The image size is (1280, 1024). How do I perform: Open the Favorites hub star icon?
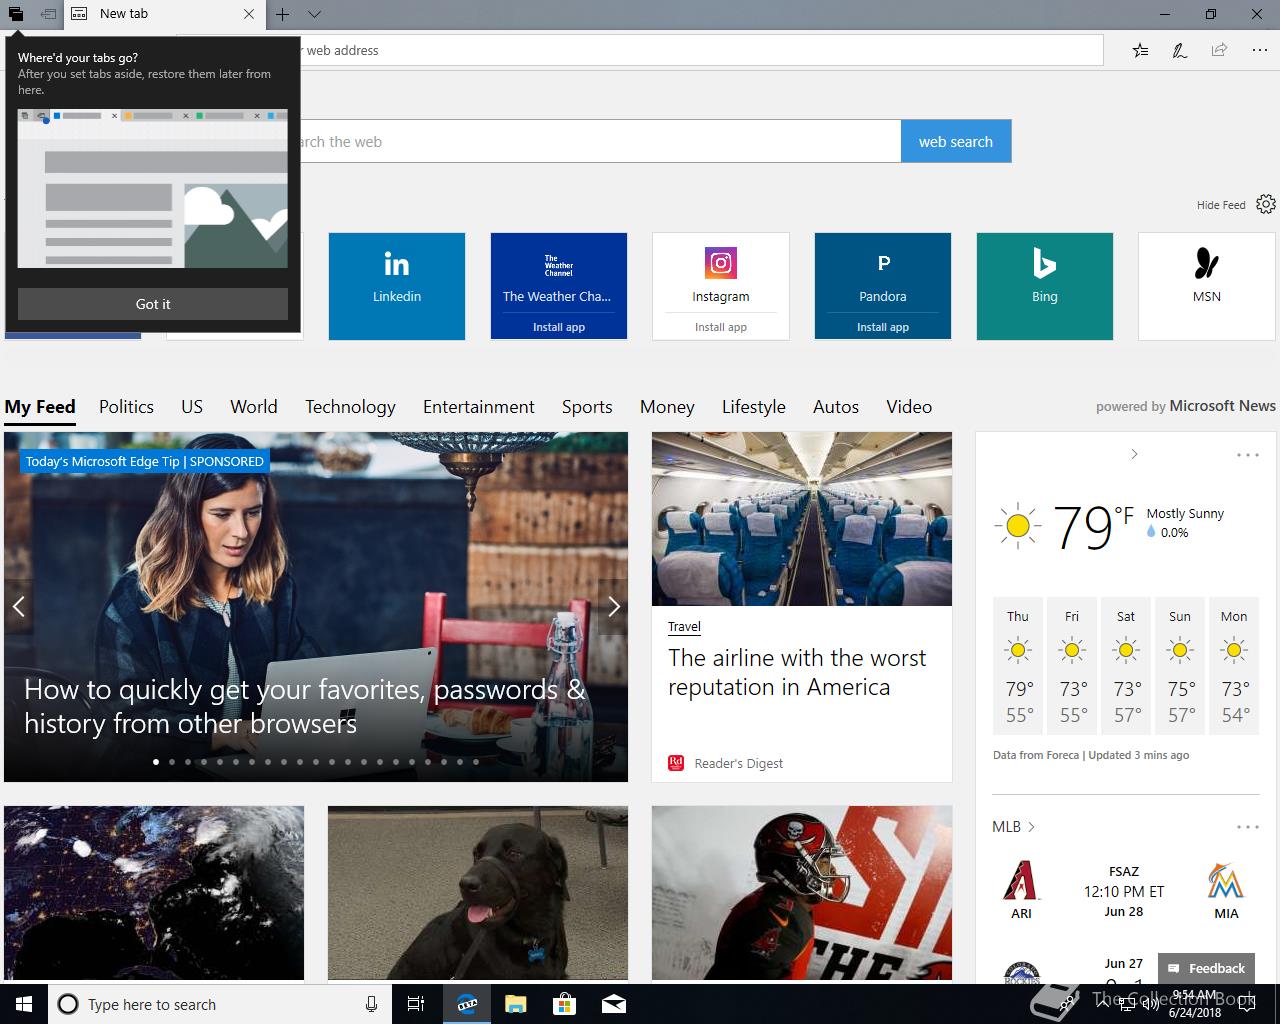[x=1140, y=50]
